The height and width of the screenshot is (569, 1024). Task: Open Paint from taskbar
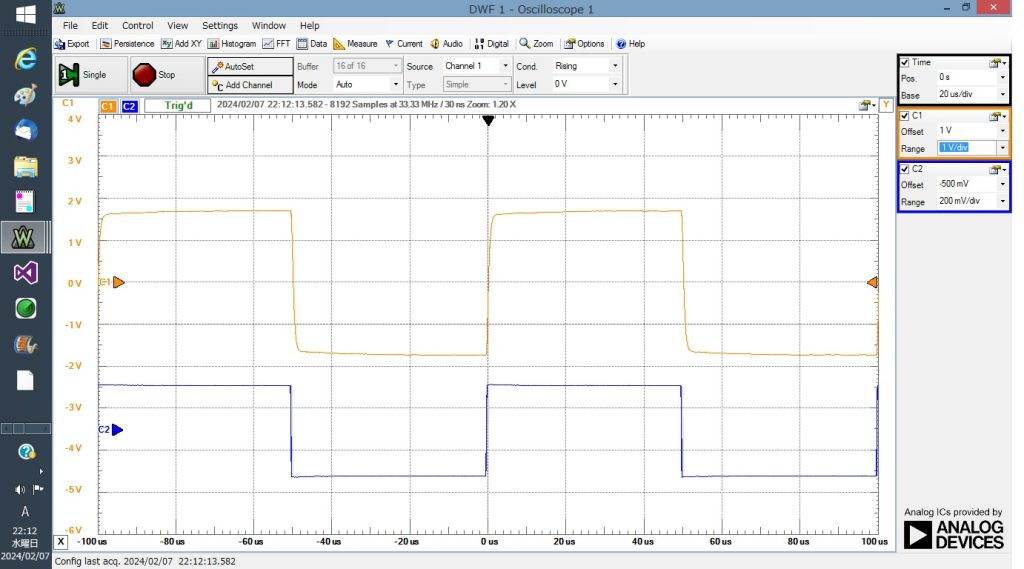[25, 95]
